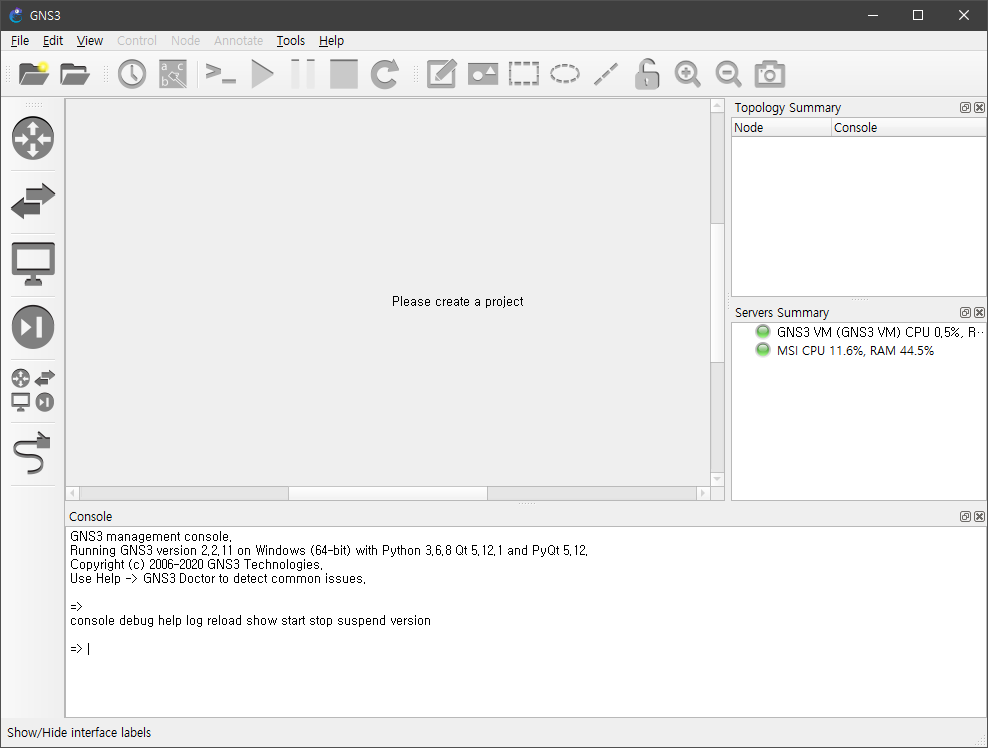This screenshot has width=988, height=748.
Task: Open the View menu
Action: (89, 41)
